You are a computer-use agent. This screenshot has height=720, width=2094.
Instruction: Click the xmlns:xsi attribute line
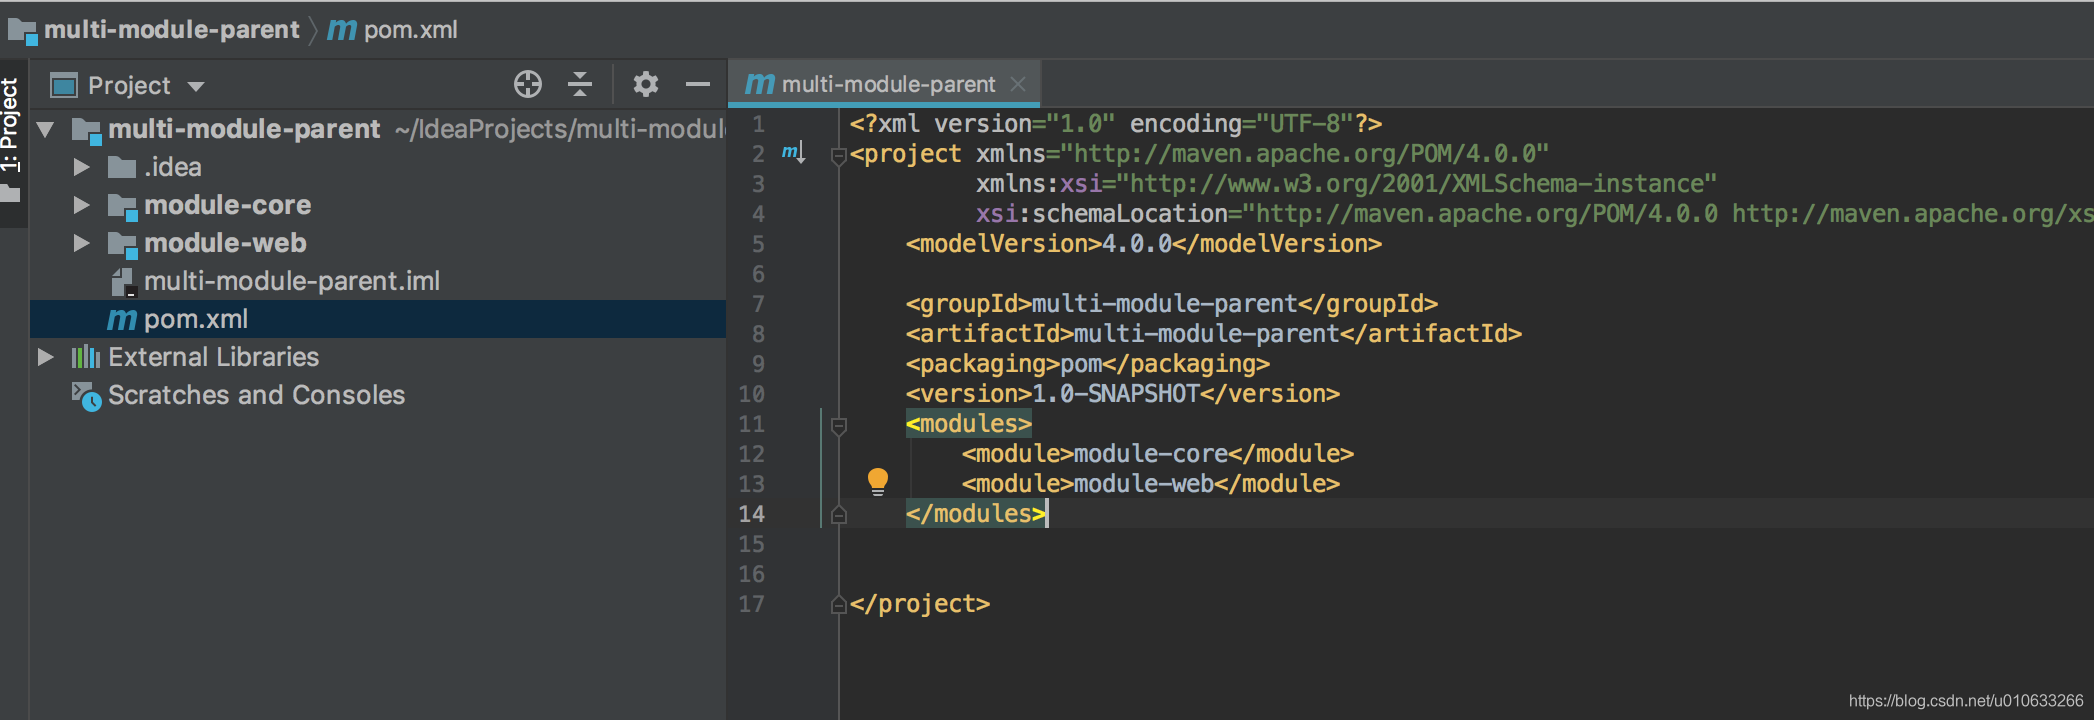pyautogui.click(x=1346, y=184)
